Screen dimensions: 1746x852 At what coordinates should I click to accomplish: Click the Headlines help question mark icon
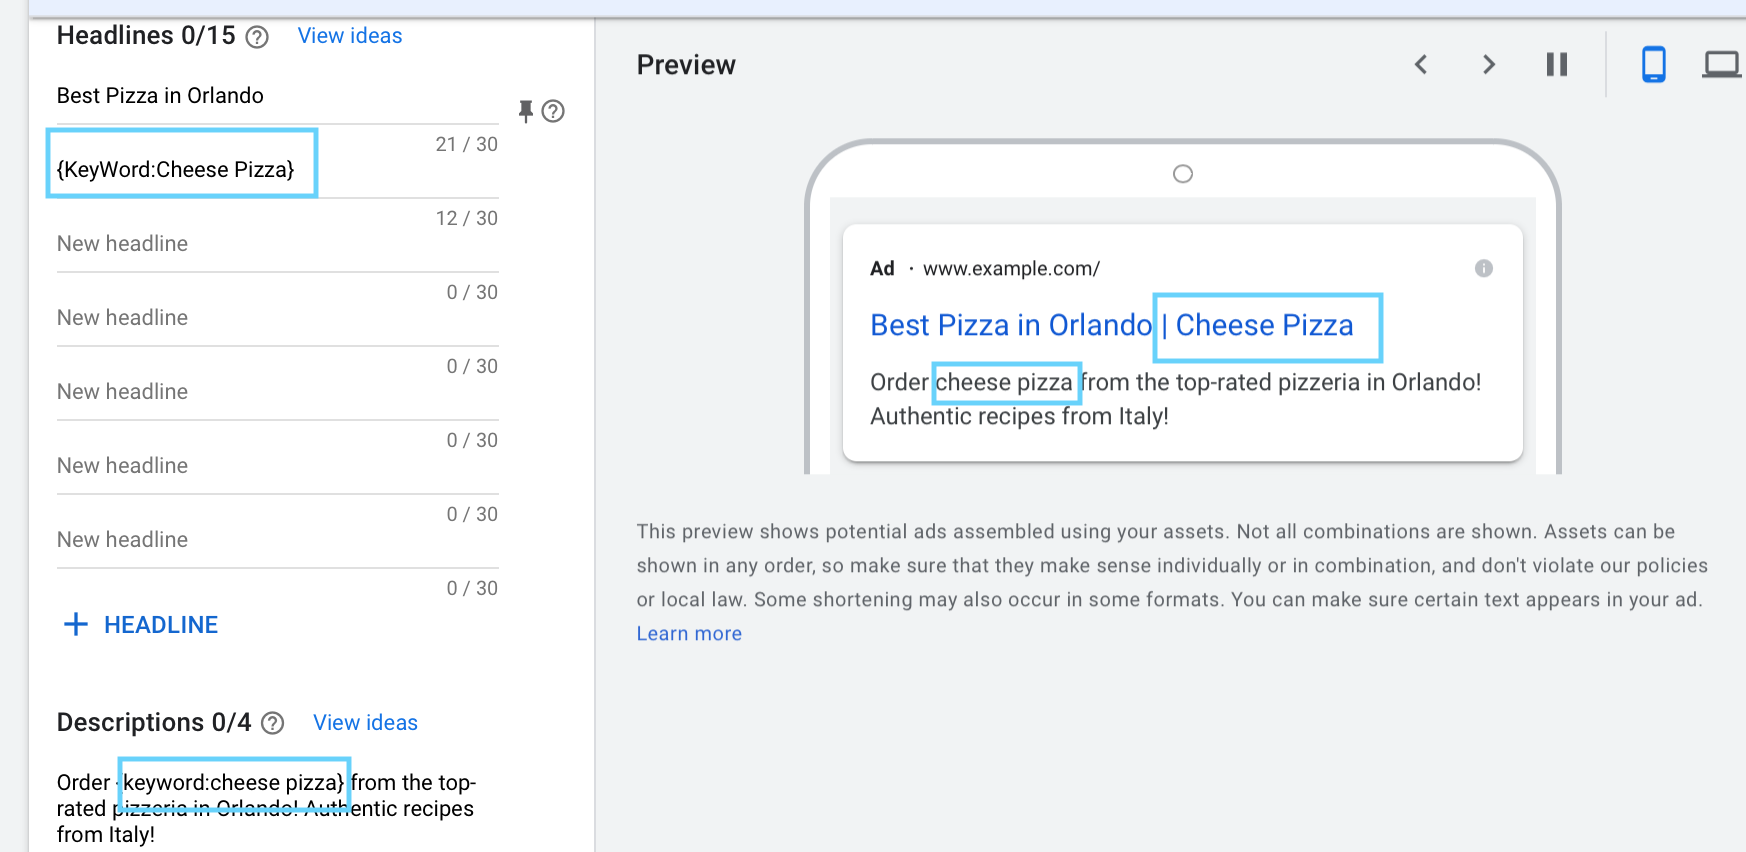coord(257,37)
